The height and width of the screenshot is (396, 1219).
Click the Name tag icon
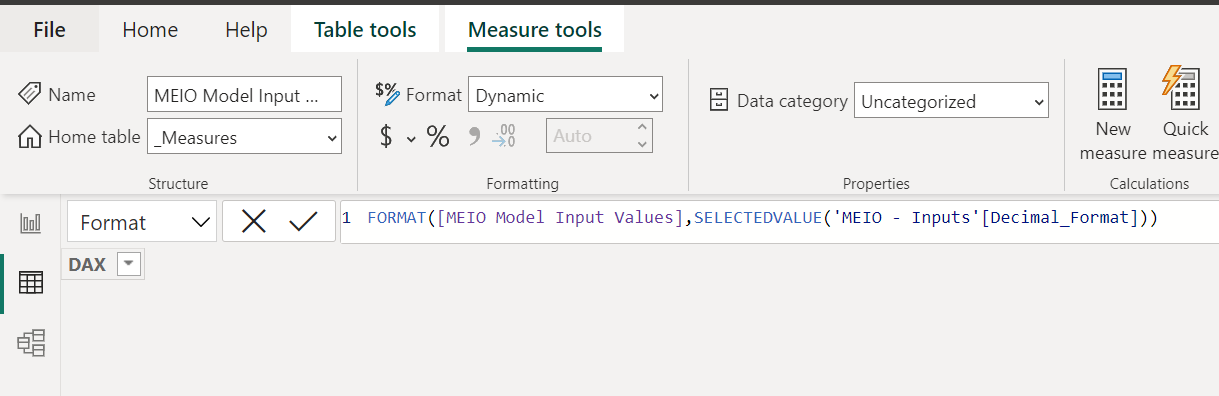coord(30,94)
